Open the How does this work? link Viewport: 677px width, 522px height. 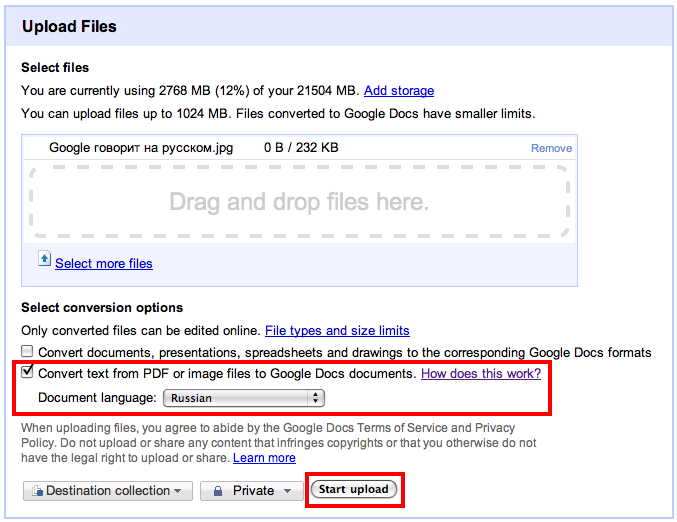481,373
